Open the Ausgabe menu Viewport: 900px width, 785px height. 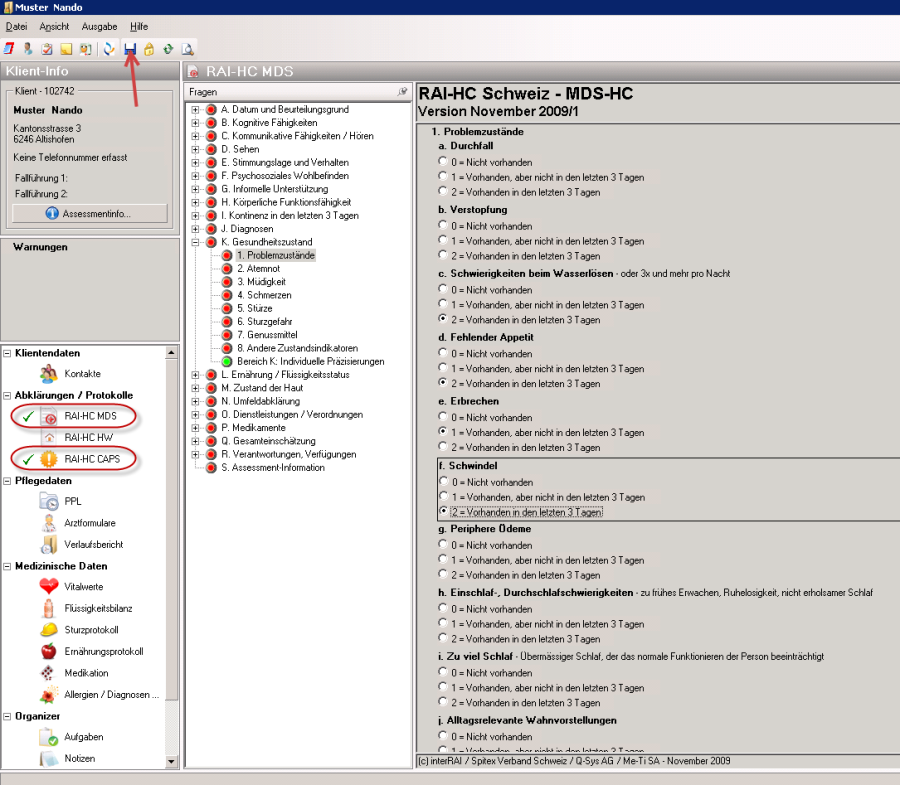point(99,26)
